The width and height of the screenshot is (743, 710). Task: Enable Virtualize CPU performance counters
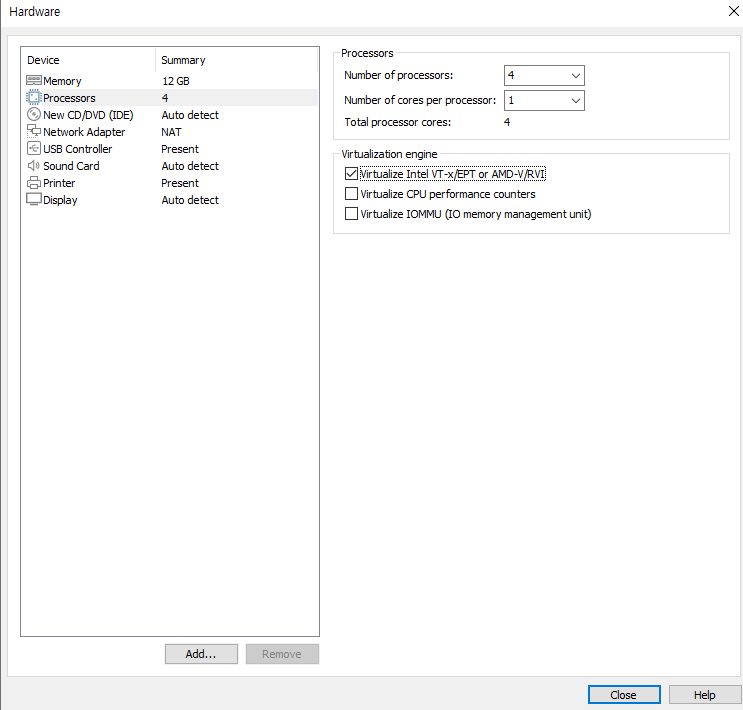351,194
